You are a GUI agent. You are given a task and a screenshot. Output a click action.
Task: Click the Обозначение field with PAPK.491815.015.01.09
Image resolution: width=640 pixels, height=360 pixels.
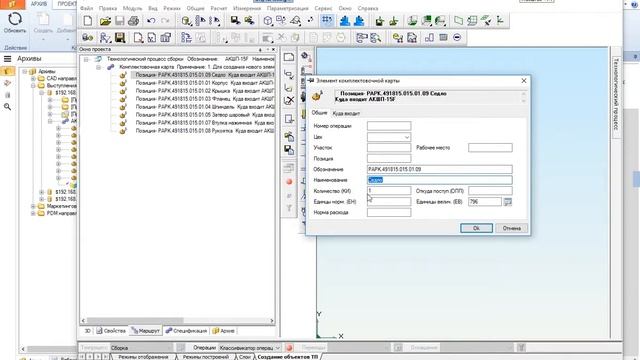coord(440,169)
